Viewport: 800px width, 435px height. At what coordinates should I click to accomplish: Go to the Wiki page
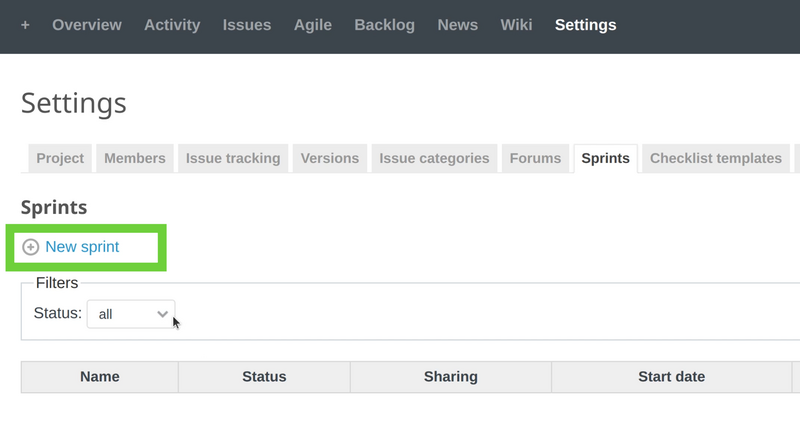point(516,25)
